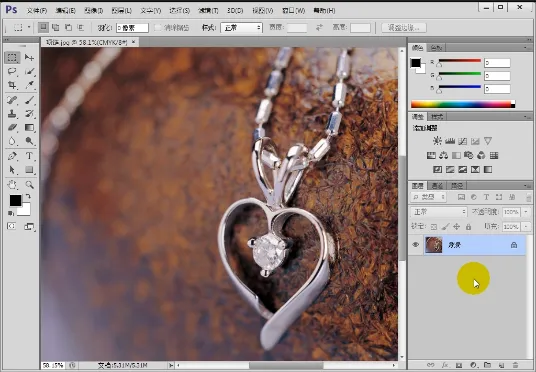
Task: Open the layer blend mode dropdown
Action: coord(439,212)
